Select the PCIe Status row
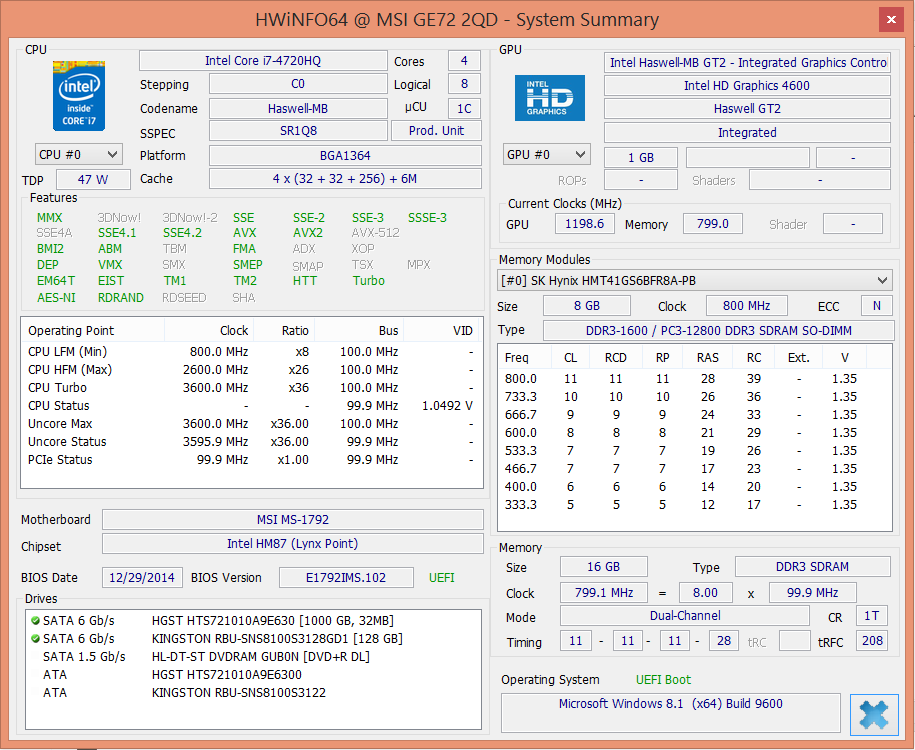Viewport: 915px width, 750px height. coord(252,460)
